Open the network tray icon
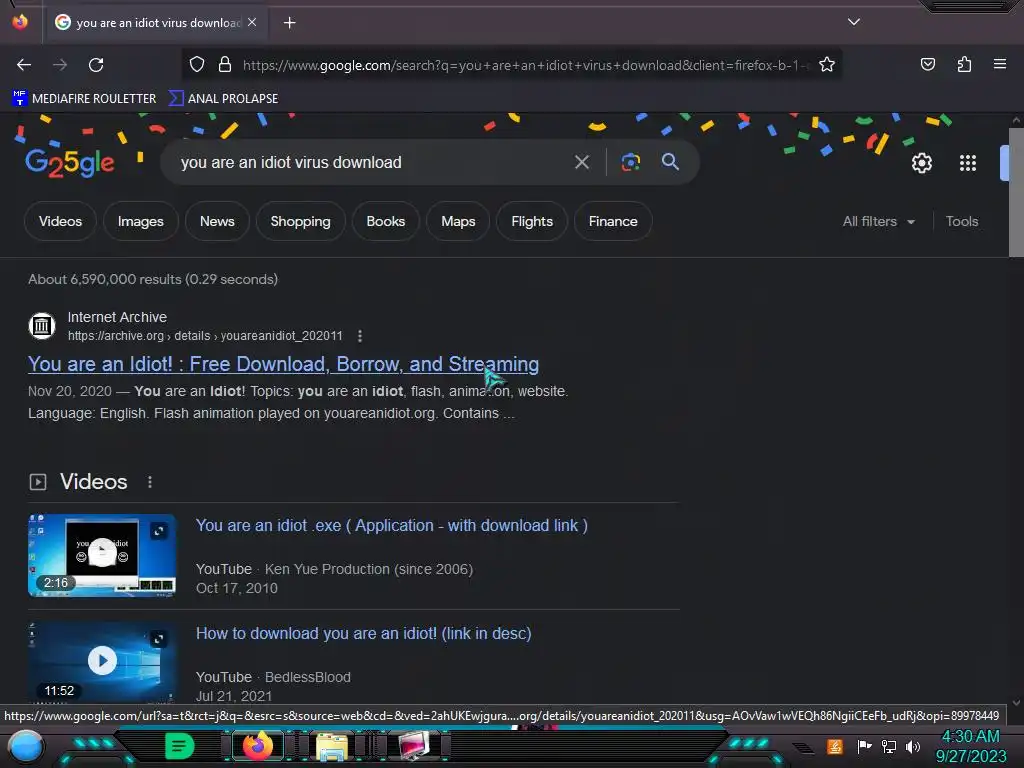Viewport: 1024px width, 768px height. 889,746
